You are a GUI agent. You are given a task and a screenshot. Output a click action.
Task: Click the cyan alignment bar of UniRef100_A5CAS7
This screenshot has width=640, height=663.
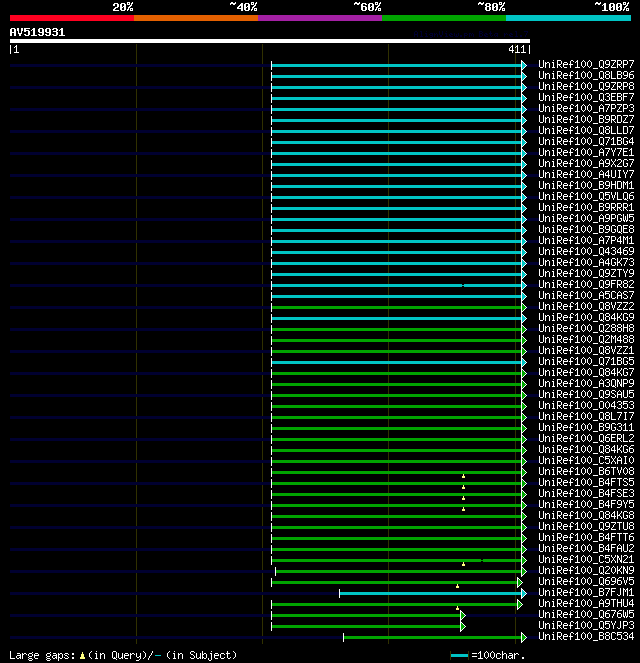(397, 296)
